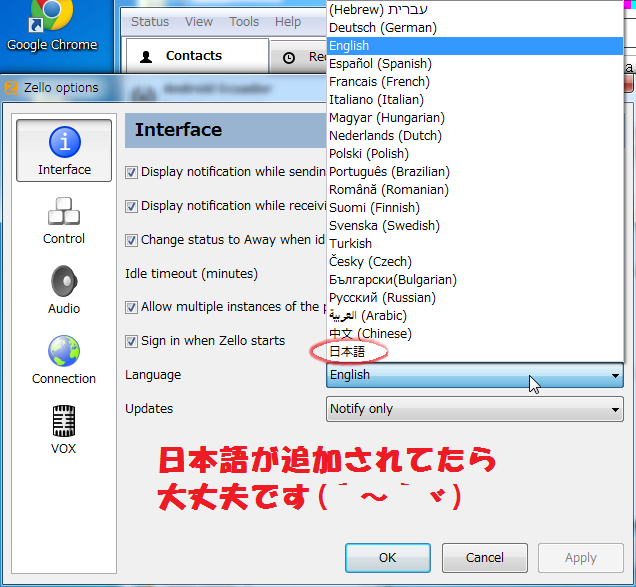Collapse the Language dropdown showing English
Image resolution: width=636 pixels, height=587 pixels.
coord(475,375)
